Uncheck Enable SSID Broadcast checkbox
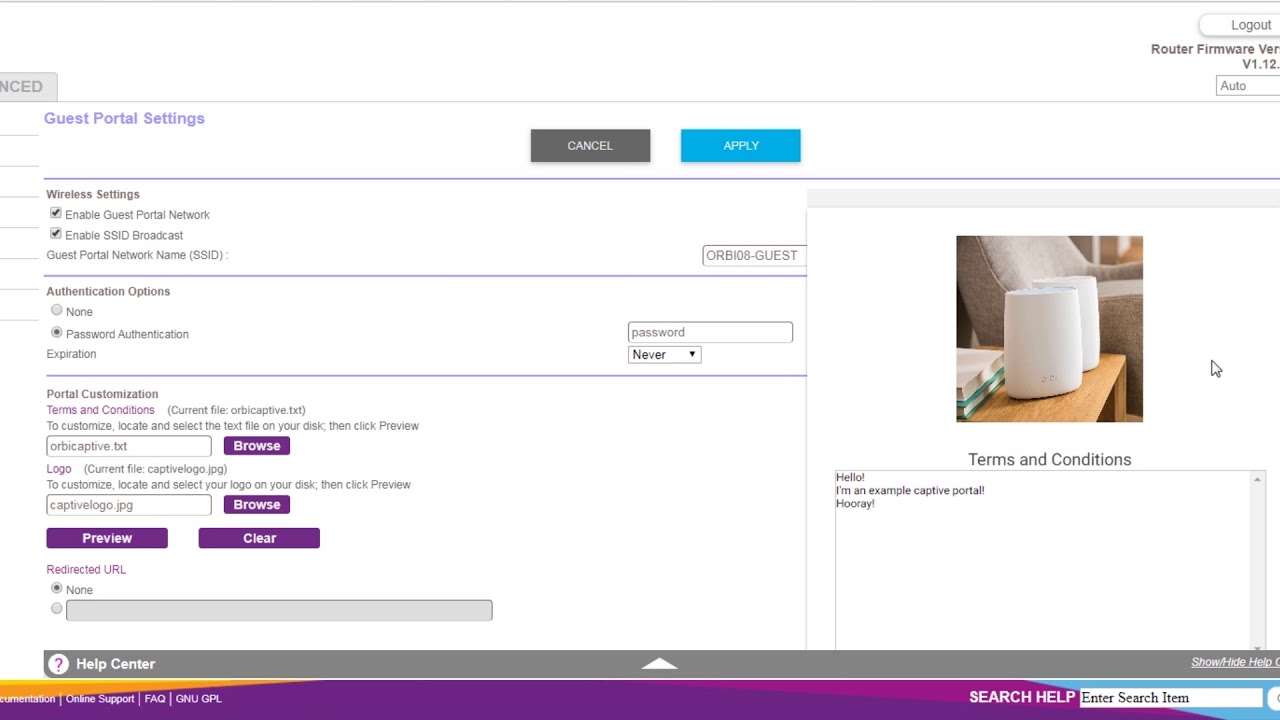Image resolution: width=1280 pixels, height=720 pixels. [x=56, y=234]
